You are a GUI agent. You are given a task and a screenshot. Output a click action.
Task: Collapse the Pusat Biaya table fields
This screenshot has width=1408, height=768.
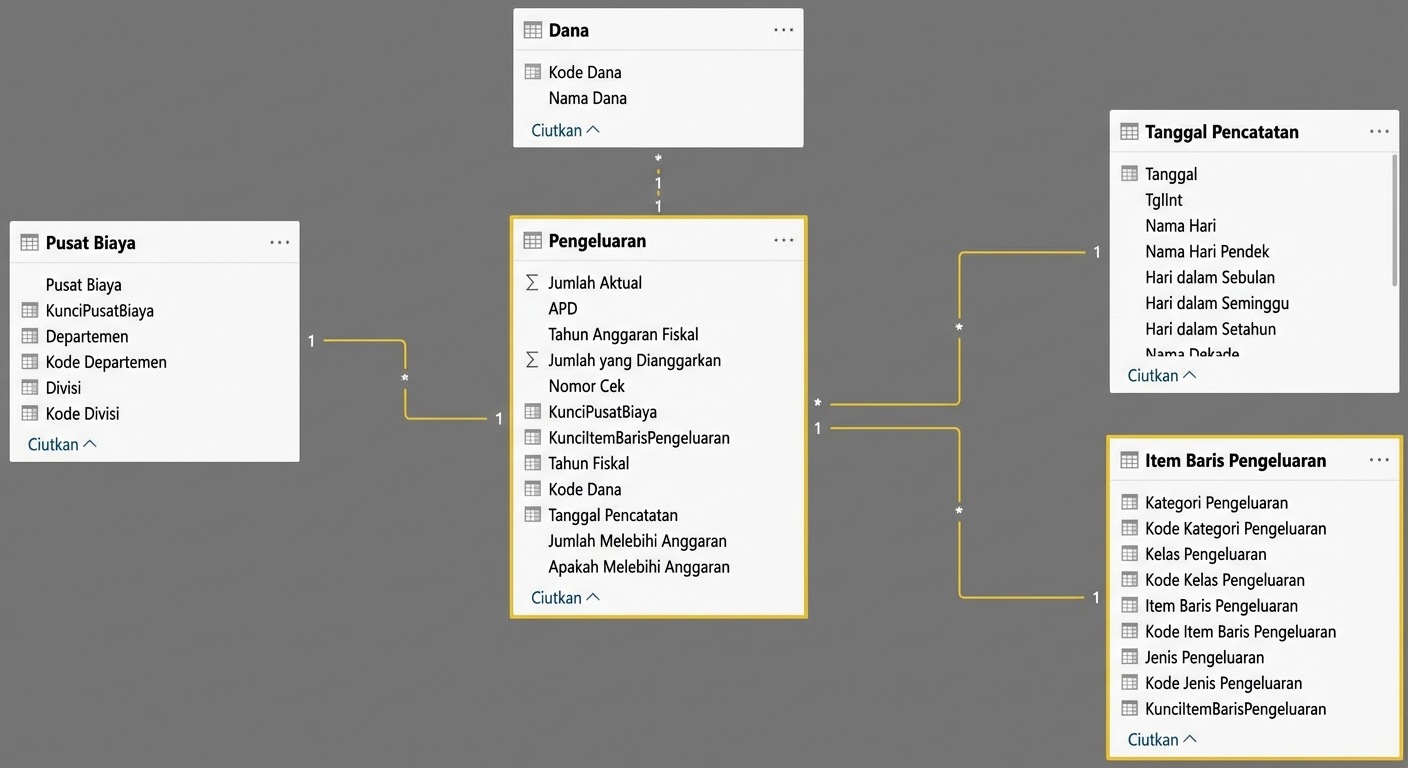[62, 444]
